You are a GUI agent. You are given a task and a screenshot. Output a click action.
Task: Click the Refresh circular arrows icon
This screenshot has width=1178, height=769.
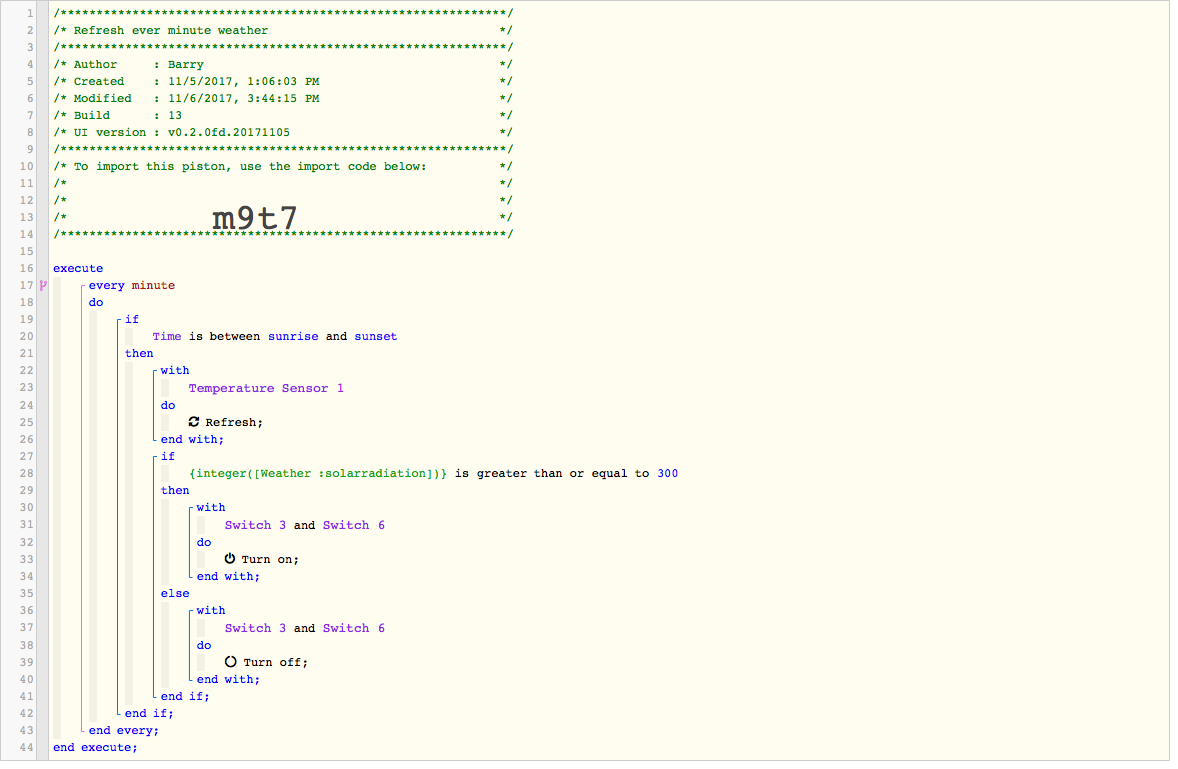pos(194,422)
